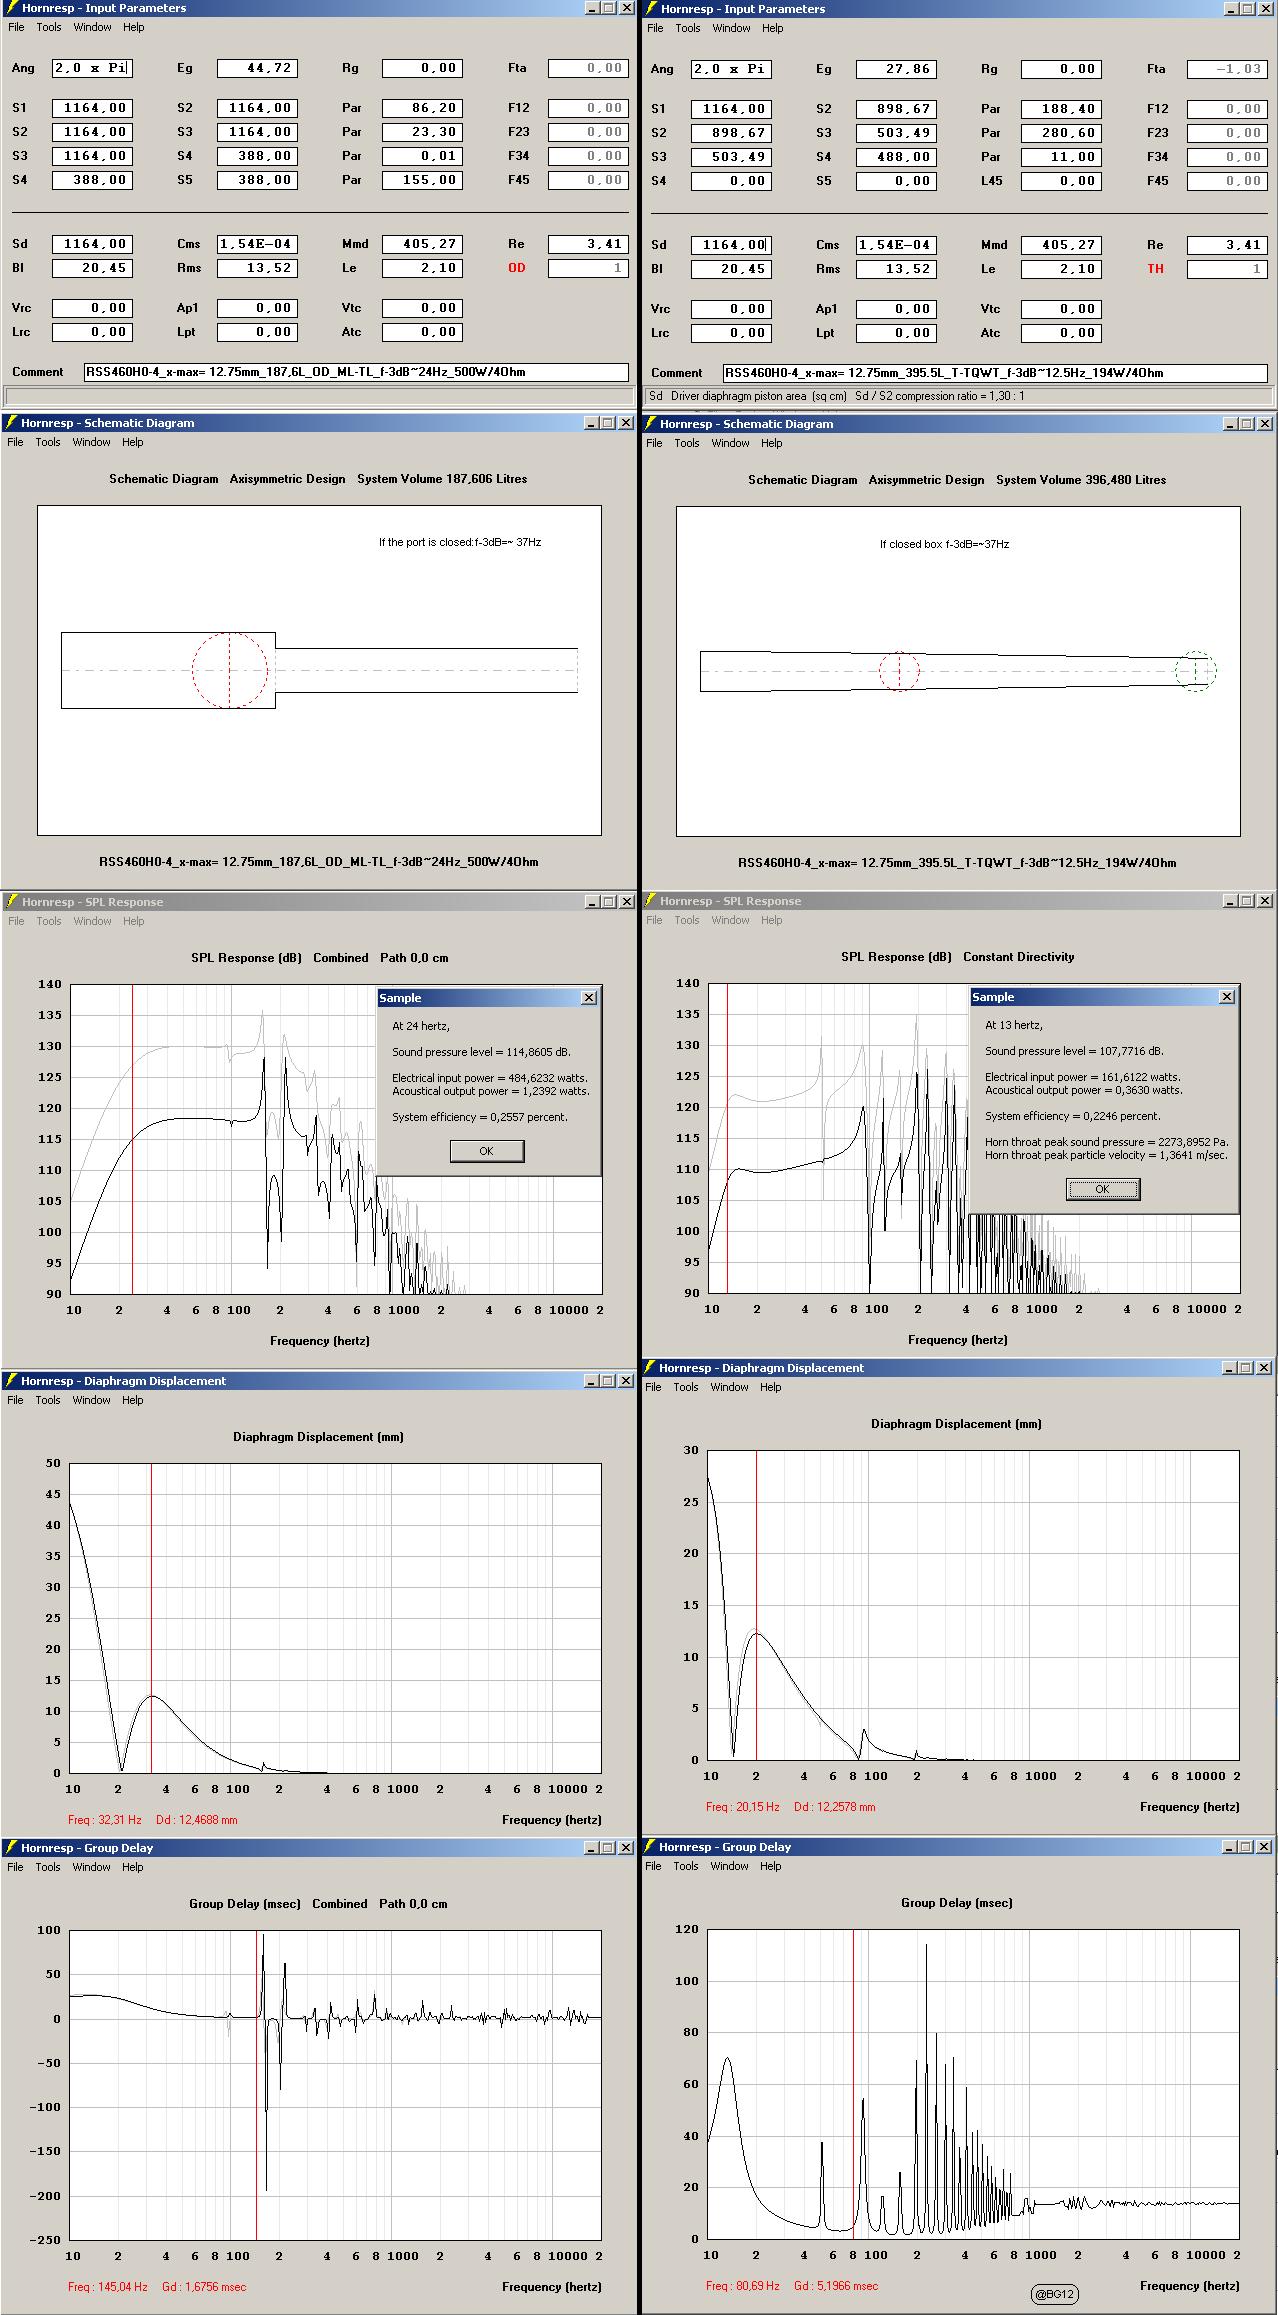Click 'Freq : 32,31 Hz' readout in left displacement
This screenshot has height=2315, width=1278.
[105, 1820]
